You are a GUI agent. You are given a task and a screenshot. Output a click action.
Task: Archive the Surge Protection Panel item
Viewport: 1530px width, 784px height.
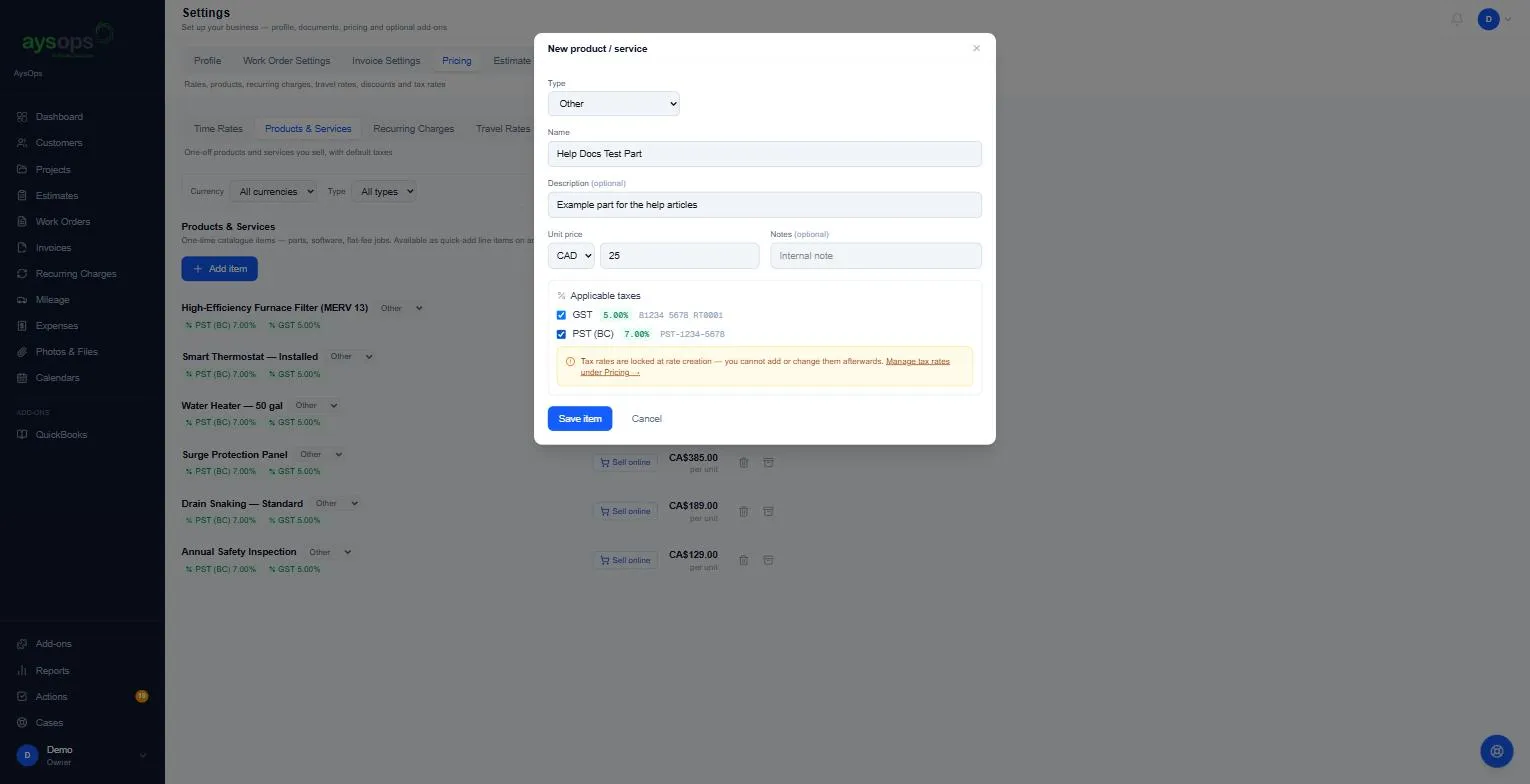(768, 462)
